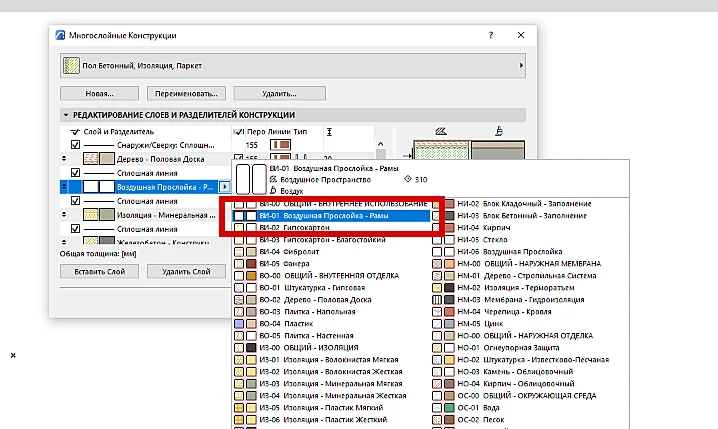
Task: Click the red swatch of НМ-04 Черепица - Кровля
Action: (449, 312)
